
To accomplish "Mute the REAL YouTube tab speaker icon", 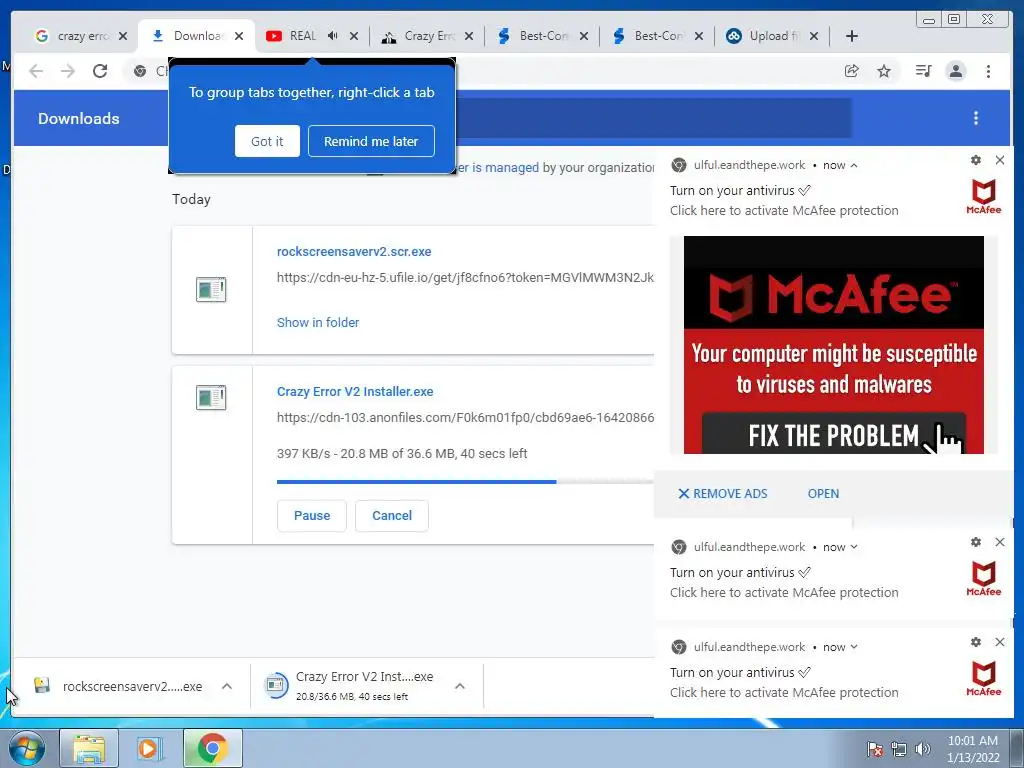I will 332,36.
